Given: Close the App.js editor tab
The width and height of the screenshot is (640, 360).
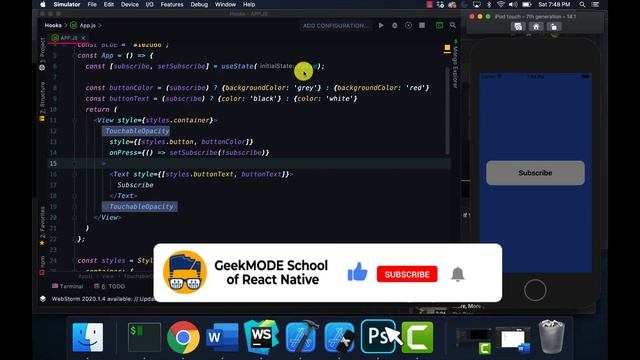Looking at the screenshot, I should (x=83, y=38).
